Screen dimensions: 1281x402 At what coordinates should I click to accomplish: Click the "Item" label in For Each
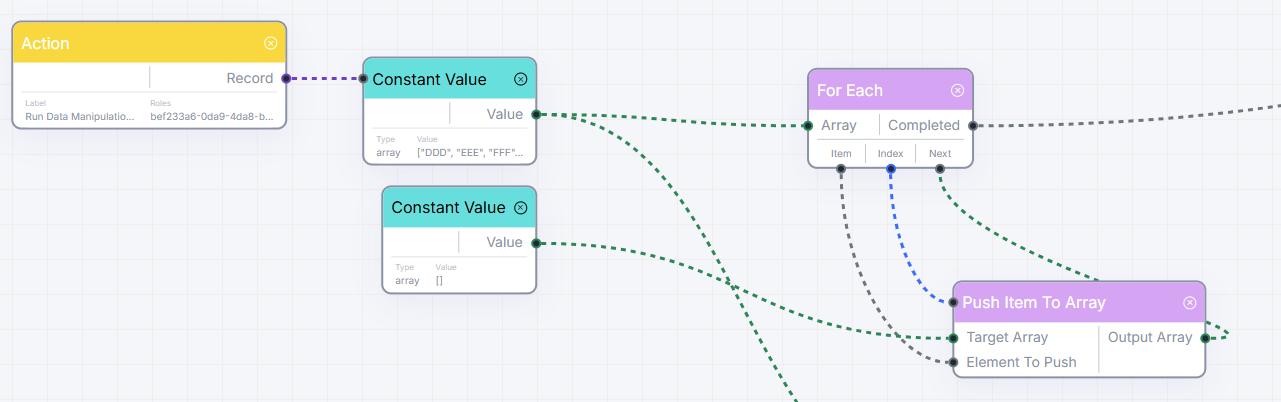coord(841,154)
